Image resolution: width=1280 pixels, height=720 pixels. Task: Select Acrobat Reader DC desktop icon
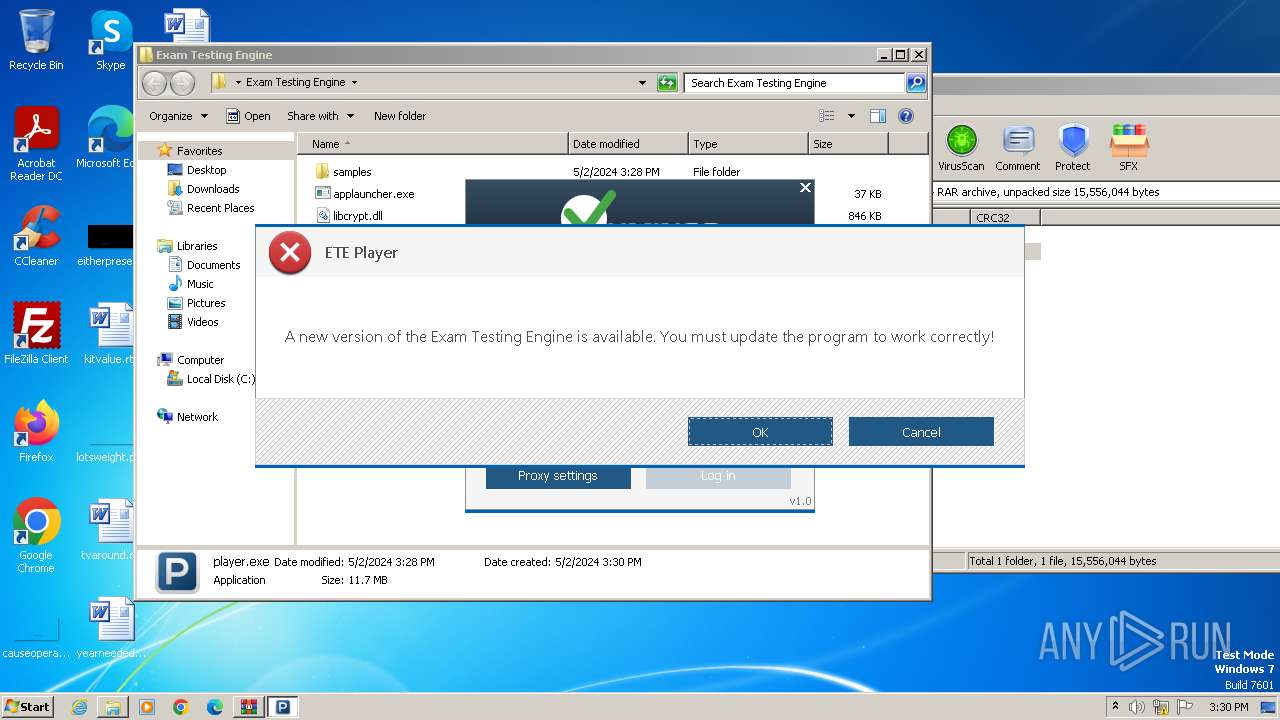tap(36, 144)
